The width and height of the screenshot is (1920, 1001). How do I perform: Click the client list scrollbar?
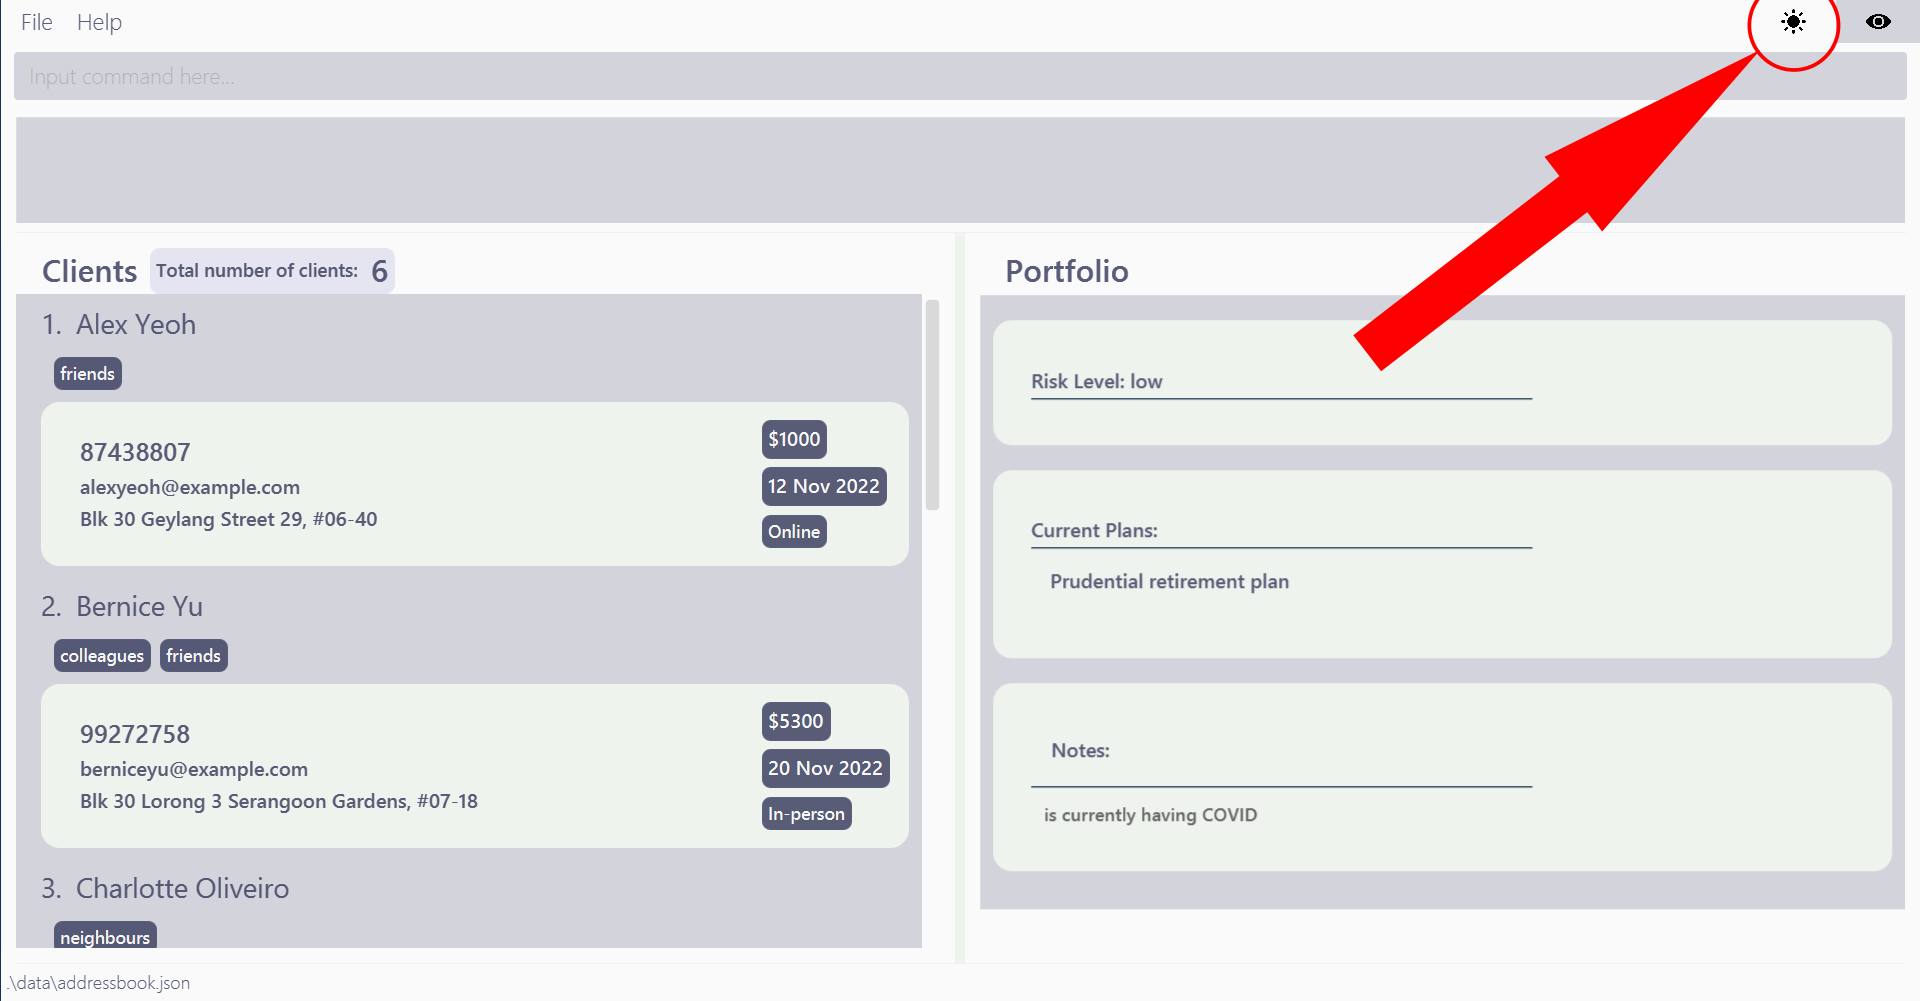coord(932,405)
